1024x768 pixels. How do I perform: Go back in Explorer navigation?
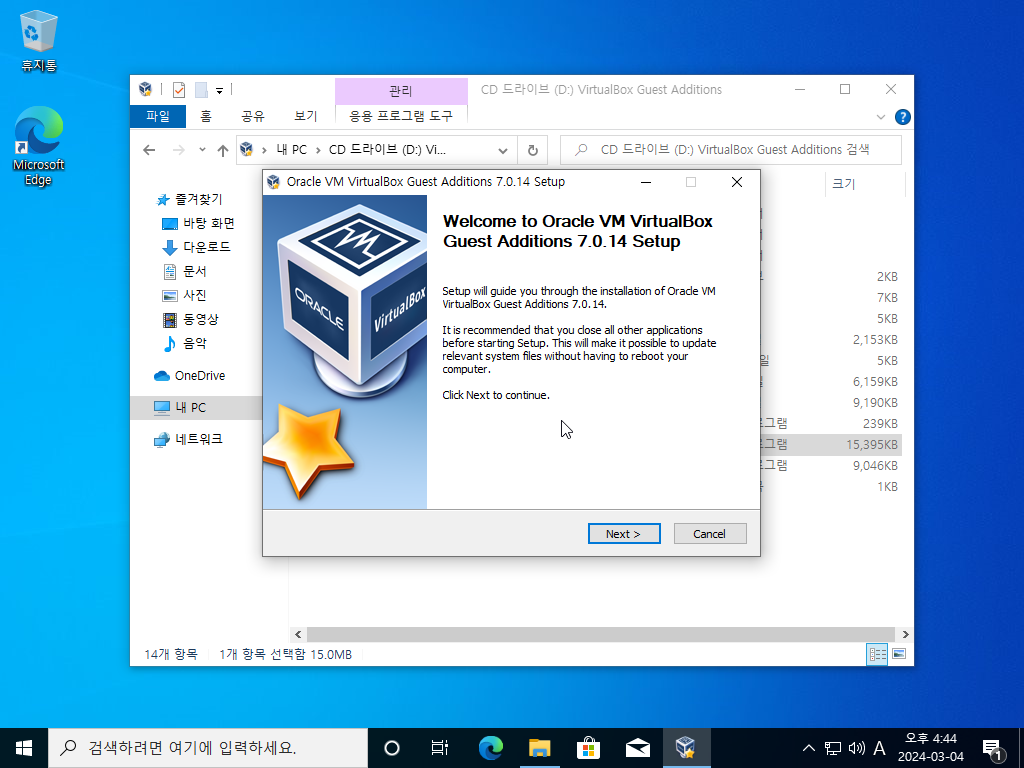coord(149,150)
